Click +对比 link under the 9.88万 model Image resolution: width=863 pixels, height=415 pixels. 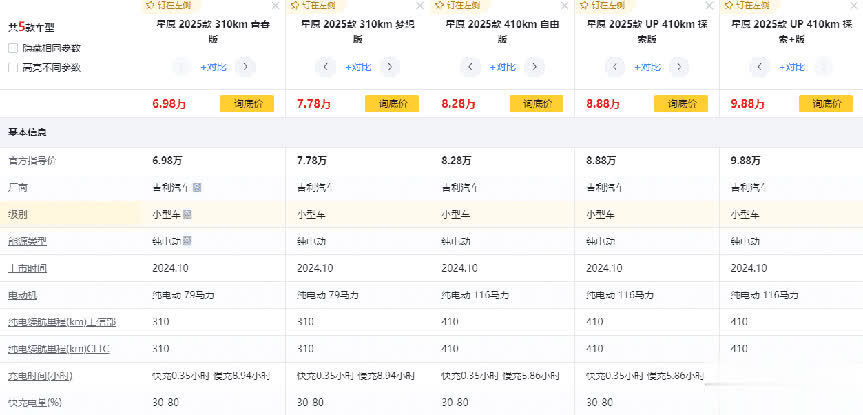tap(792, 67)
